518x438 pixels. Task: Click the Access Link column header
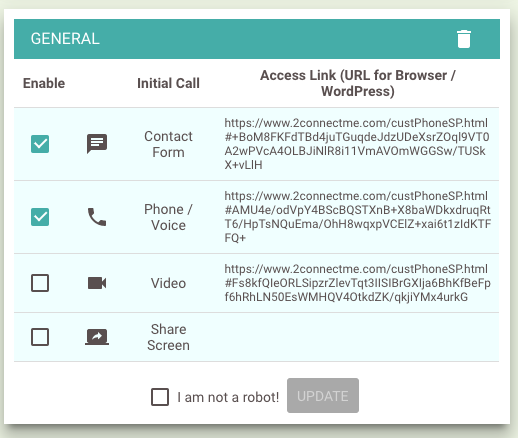click(x=358, y=83)
